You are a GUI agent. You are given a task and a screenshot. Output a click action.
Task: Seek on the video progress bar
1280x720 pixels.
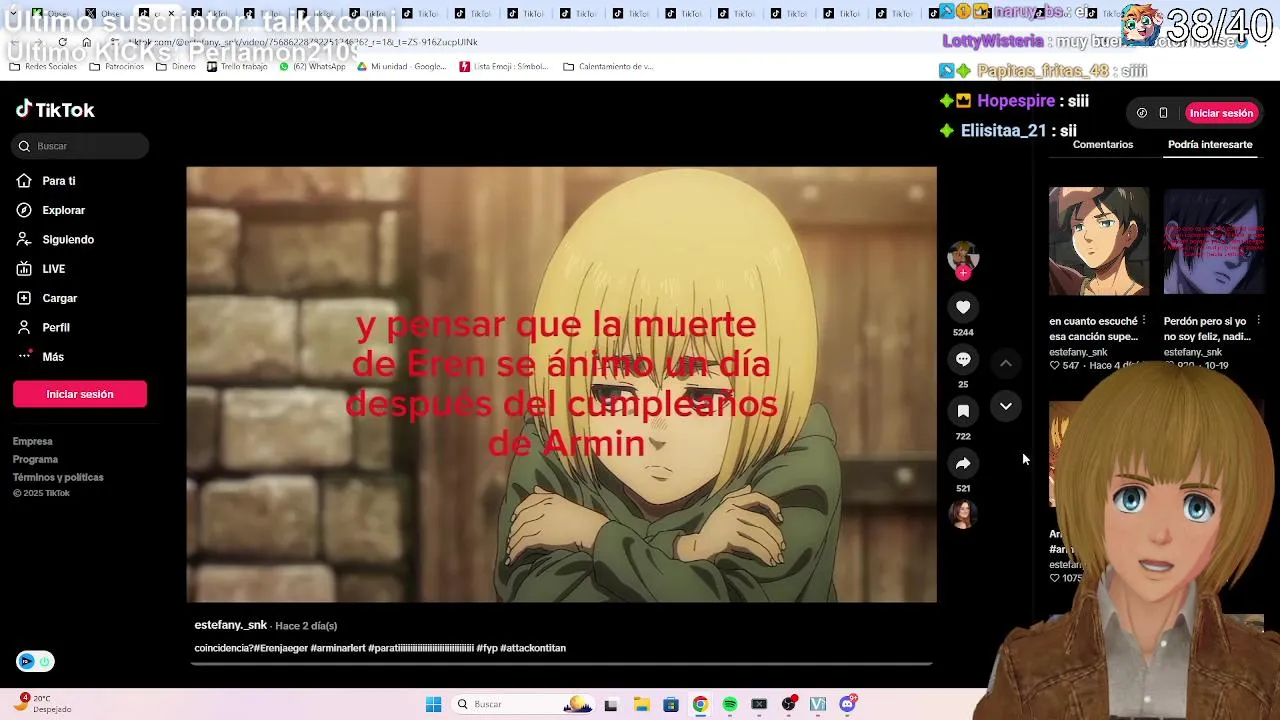562,663
